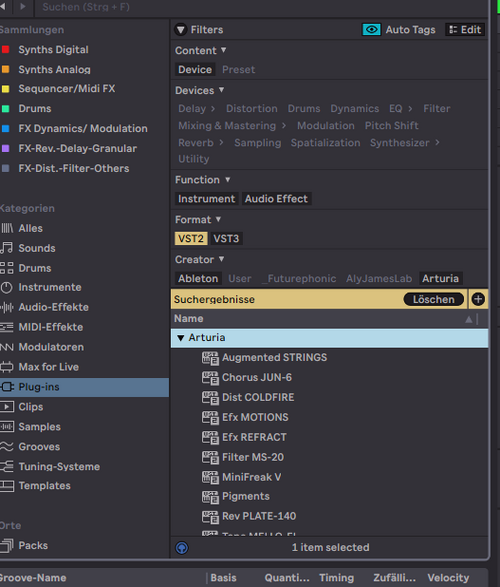Open the Templates category icon
The image size is (500, 587).
[x=7, y=486]
